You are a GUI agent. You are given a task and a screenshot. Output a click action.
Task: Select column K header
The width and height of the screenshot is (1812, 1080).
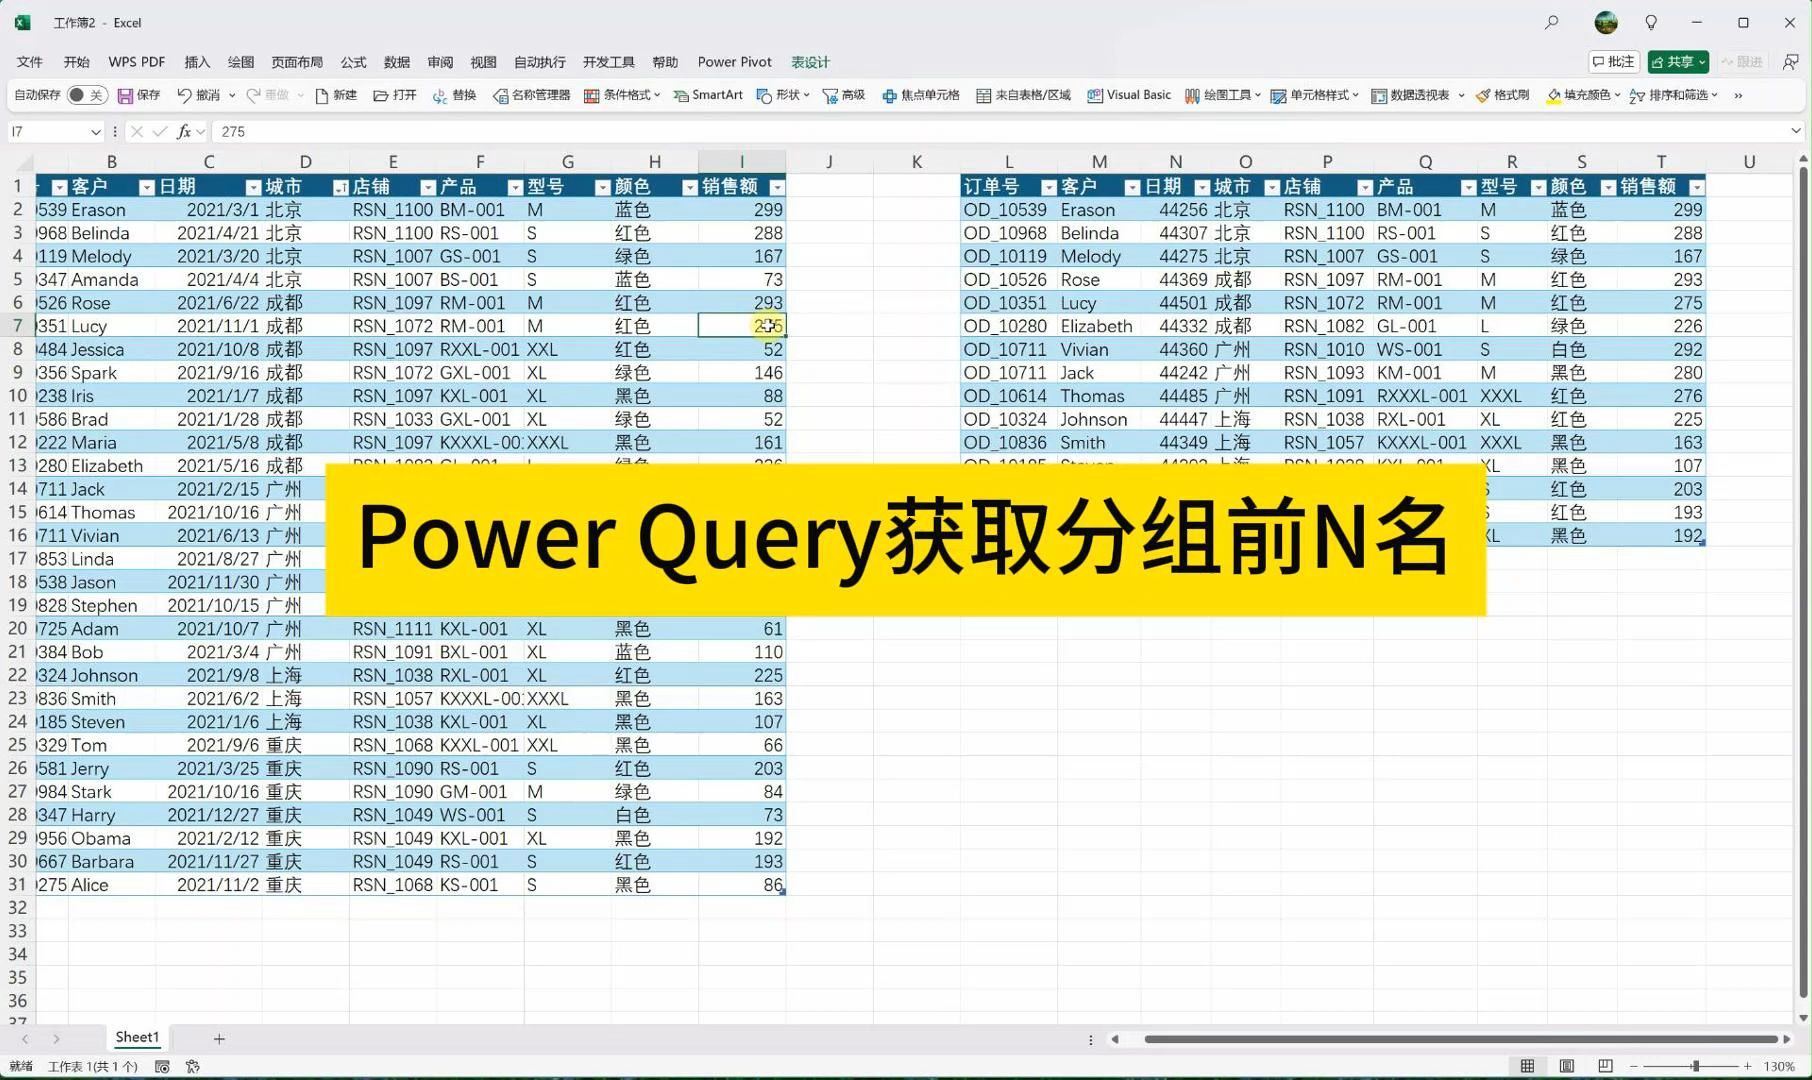(x=916, y=161)
